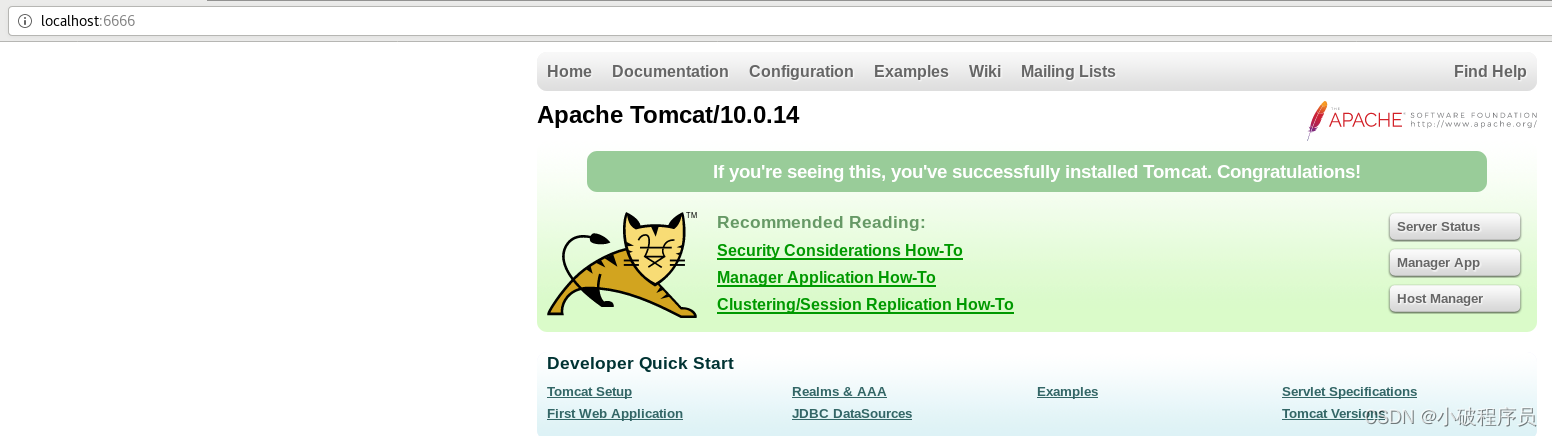Screen dimensions: 1552x436
Task: Open Manager Application How-To link
Action: pyautogui.click(x=826, y=278)
